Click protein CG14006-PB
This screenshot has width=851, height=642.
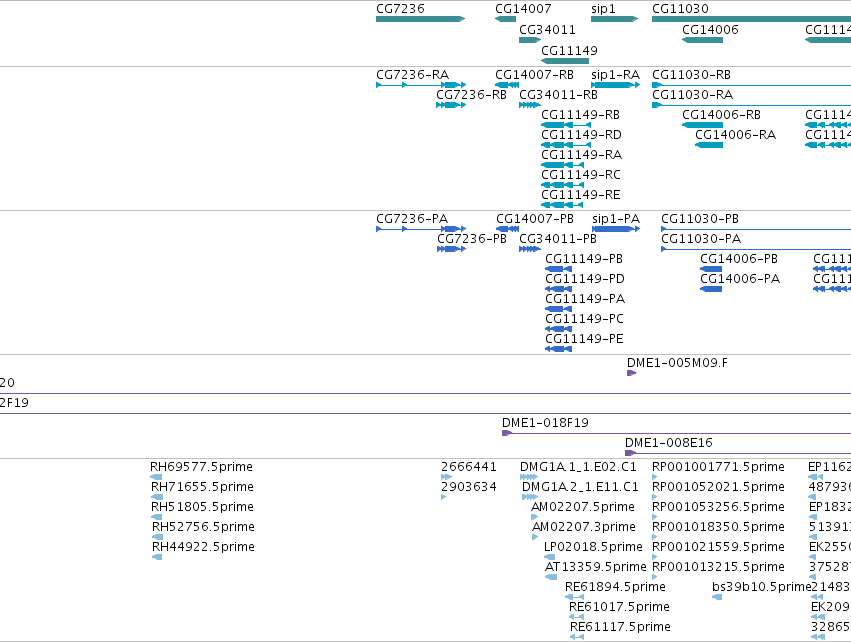pyautogui.click(x=711, y=269)
